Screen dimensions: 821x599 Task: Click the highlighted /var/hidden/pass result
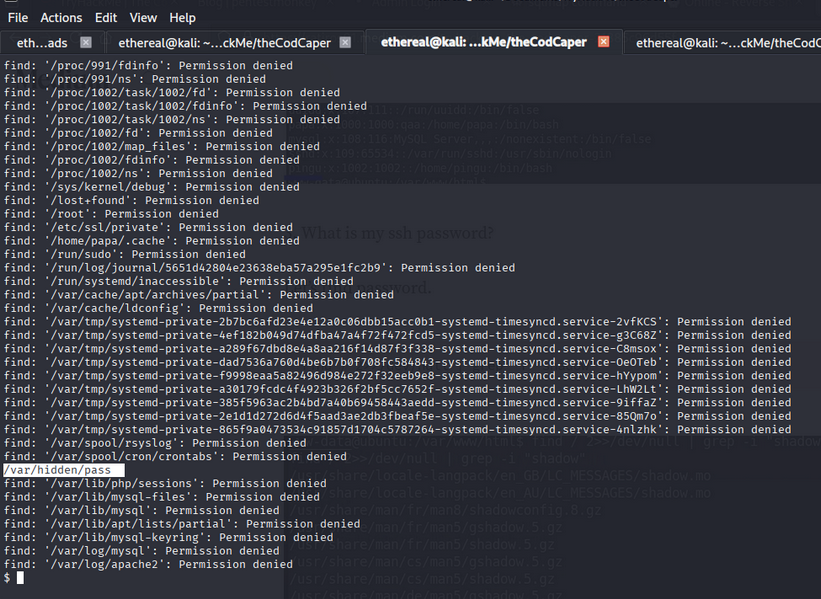click(62, 470)
